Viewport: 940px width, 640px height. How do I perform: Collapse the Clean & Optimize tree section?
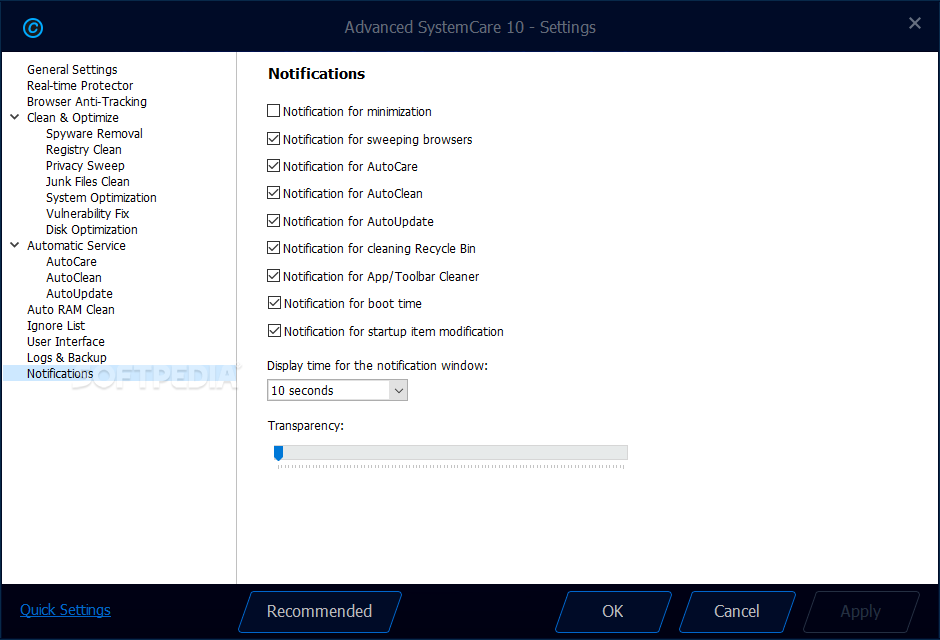click(15, 117)
